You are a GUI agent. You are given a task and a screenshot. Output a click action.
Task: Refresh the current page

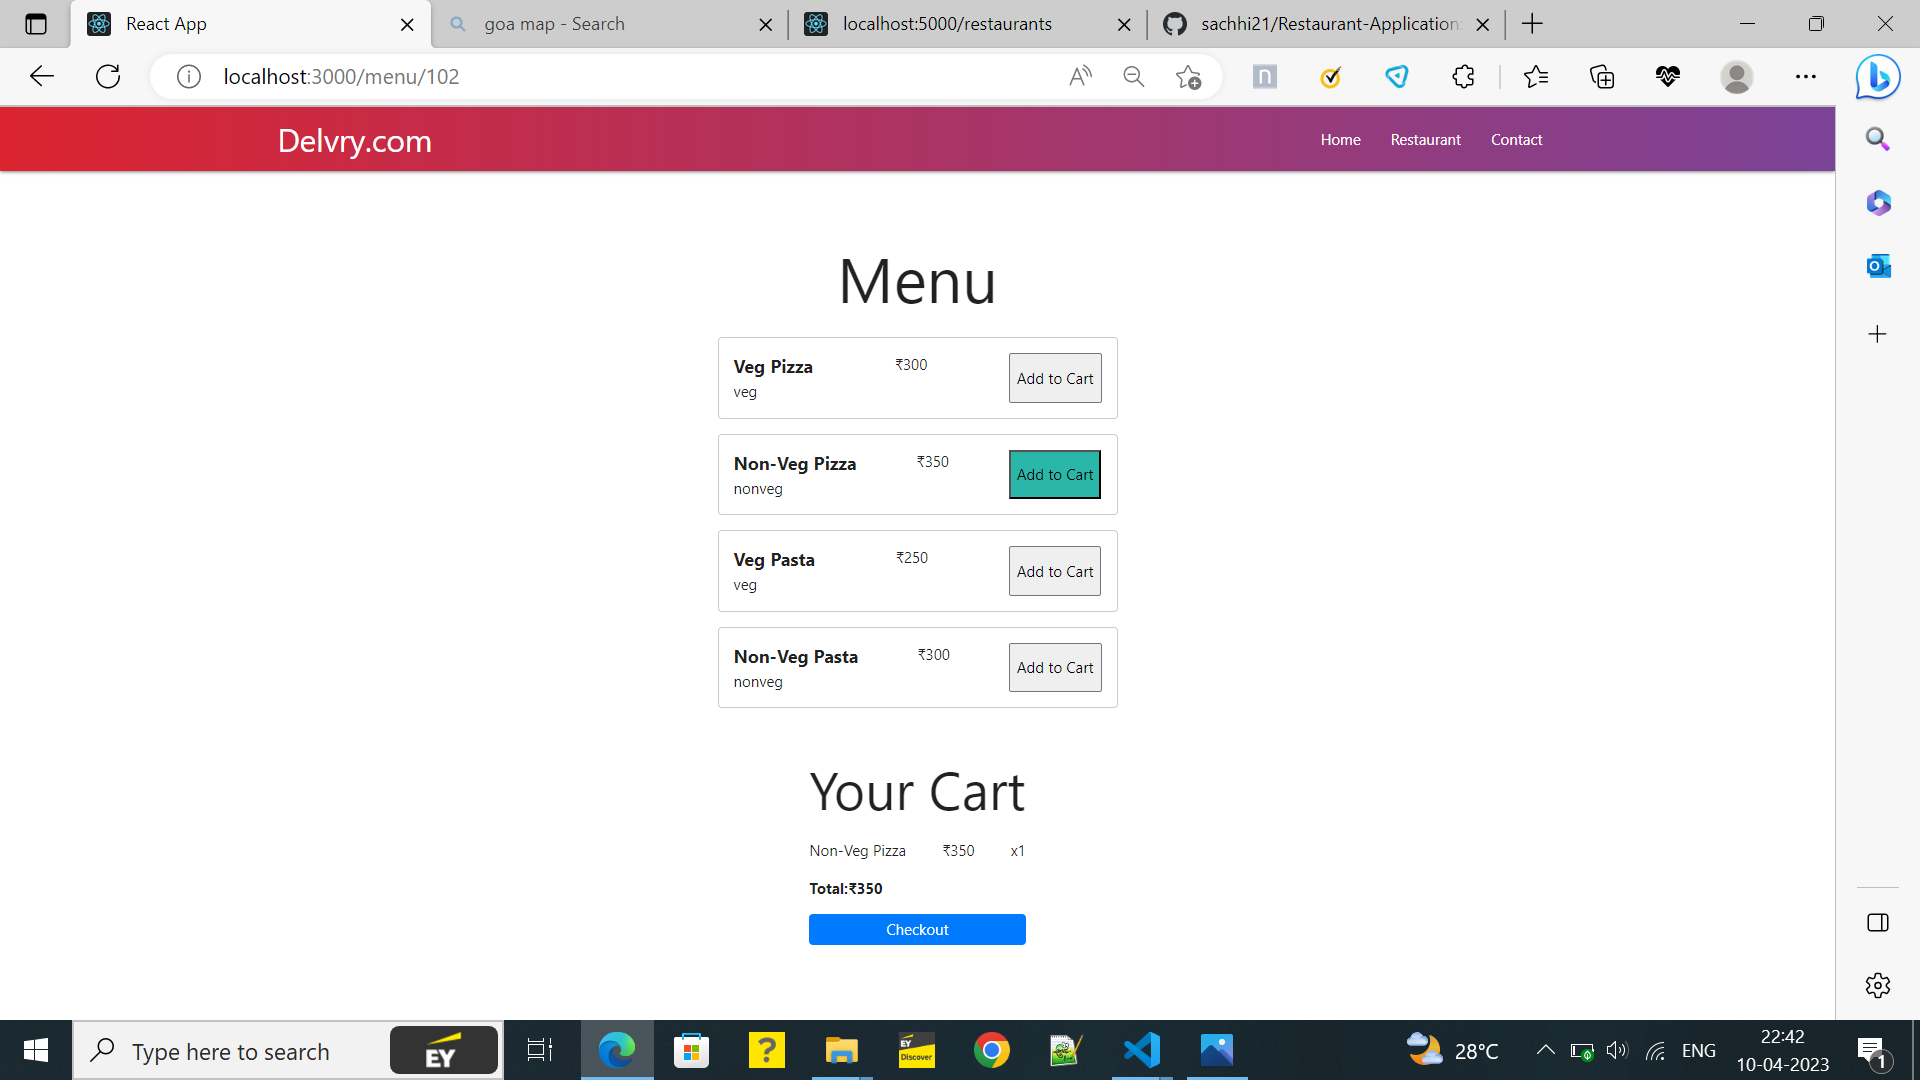pyautogui.click(x=107, y=76)
